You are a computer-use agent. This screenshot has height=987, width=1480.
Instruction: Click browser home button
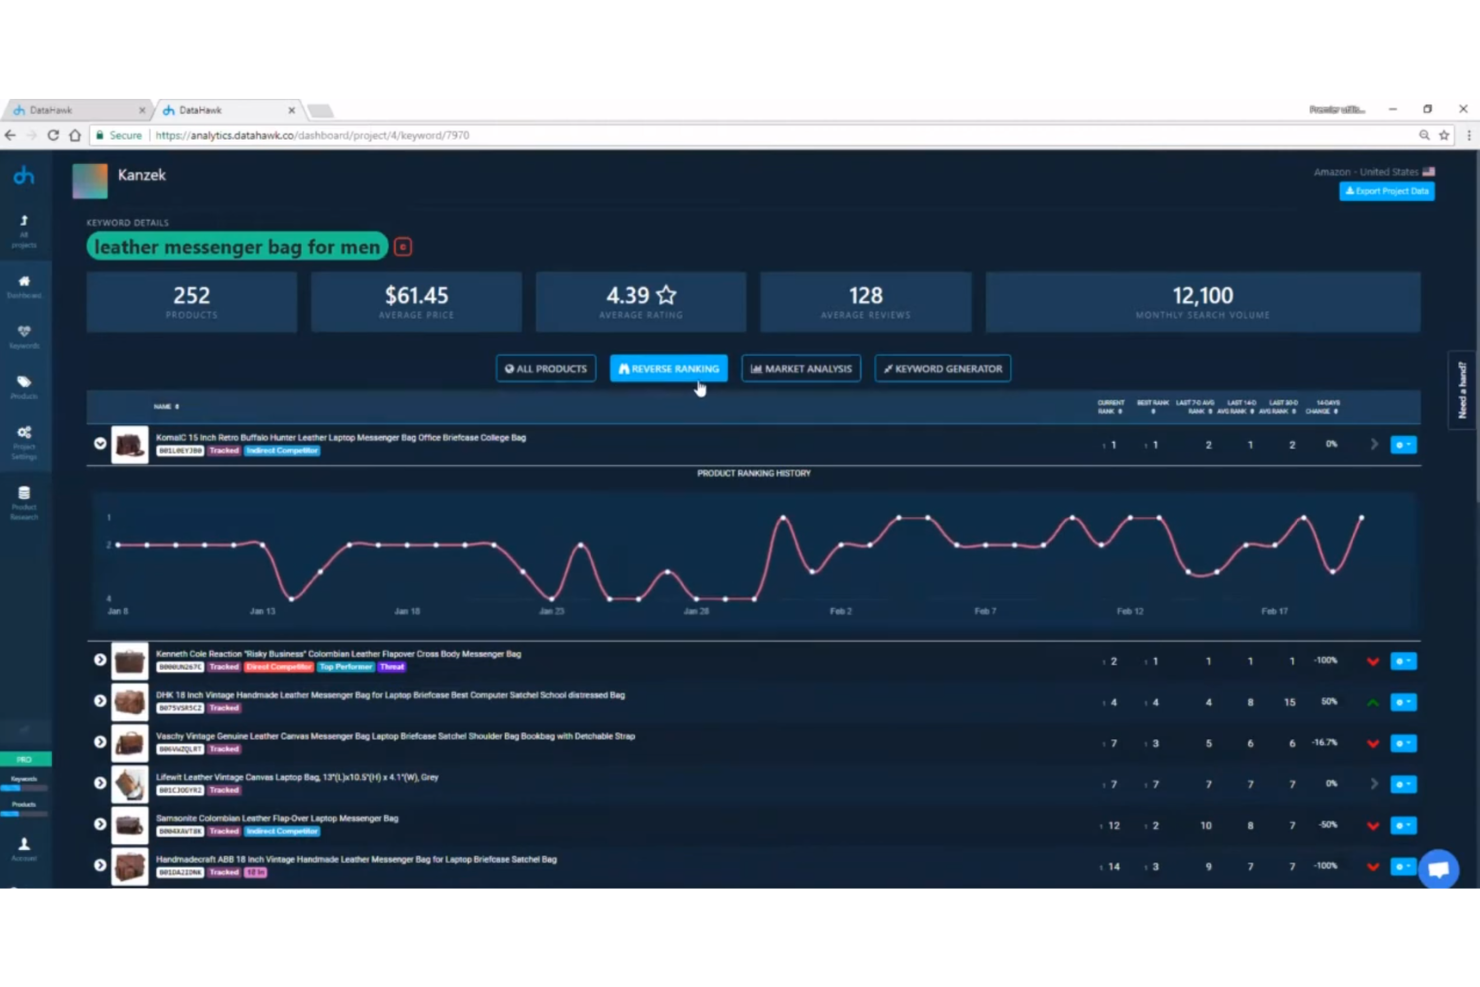(x=75, y=135)
